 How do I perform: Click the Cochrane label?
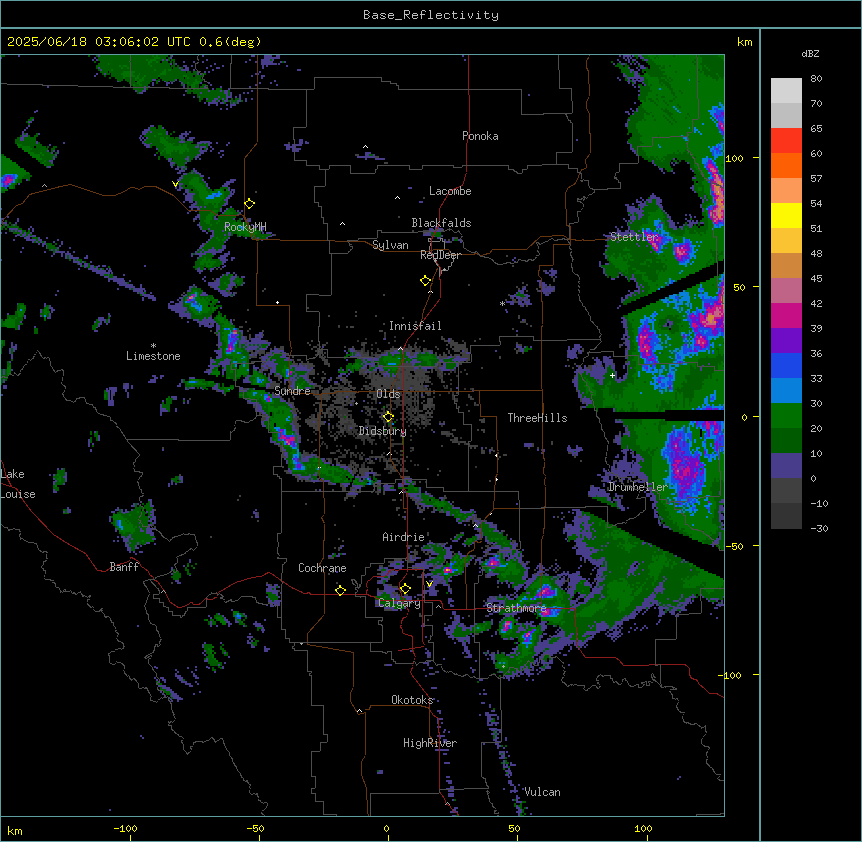pyautogui.click(x=322, y=568)
